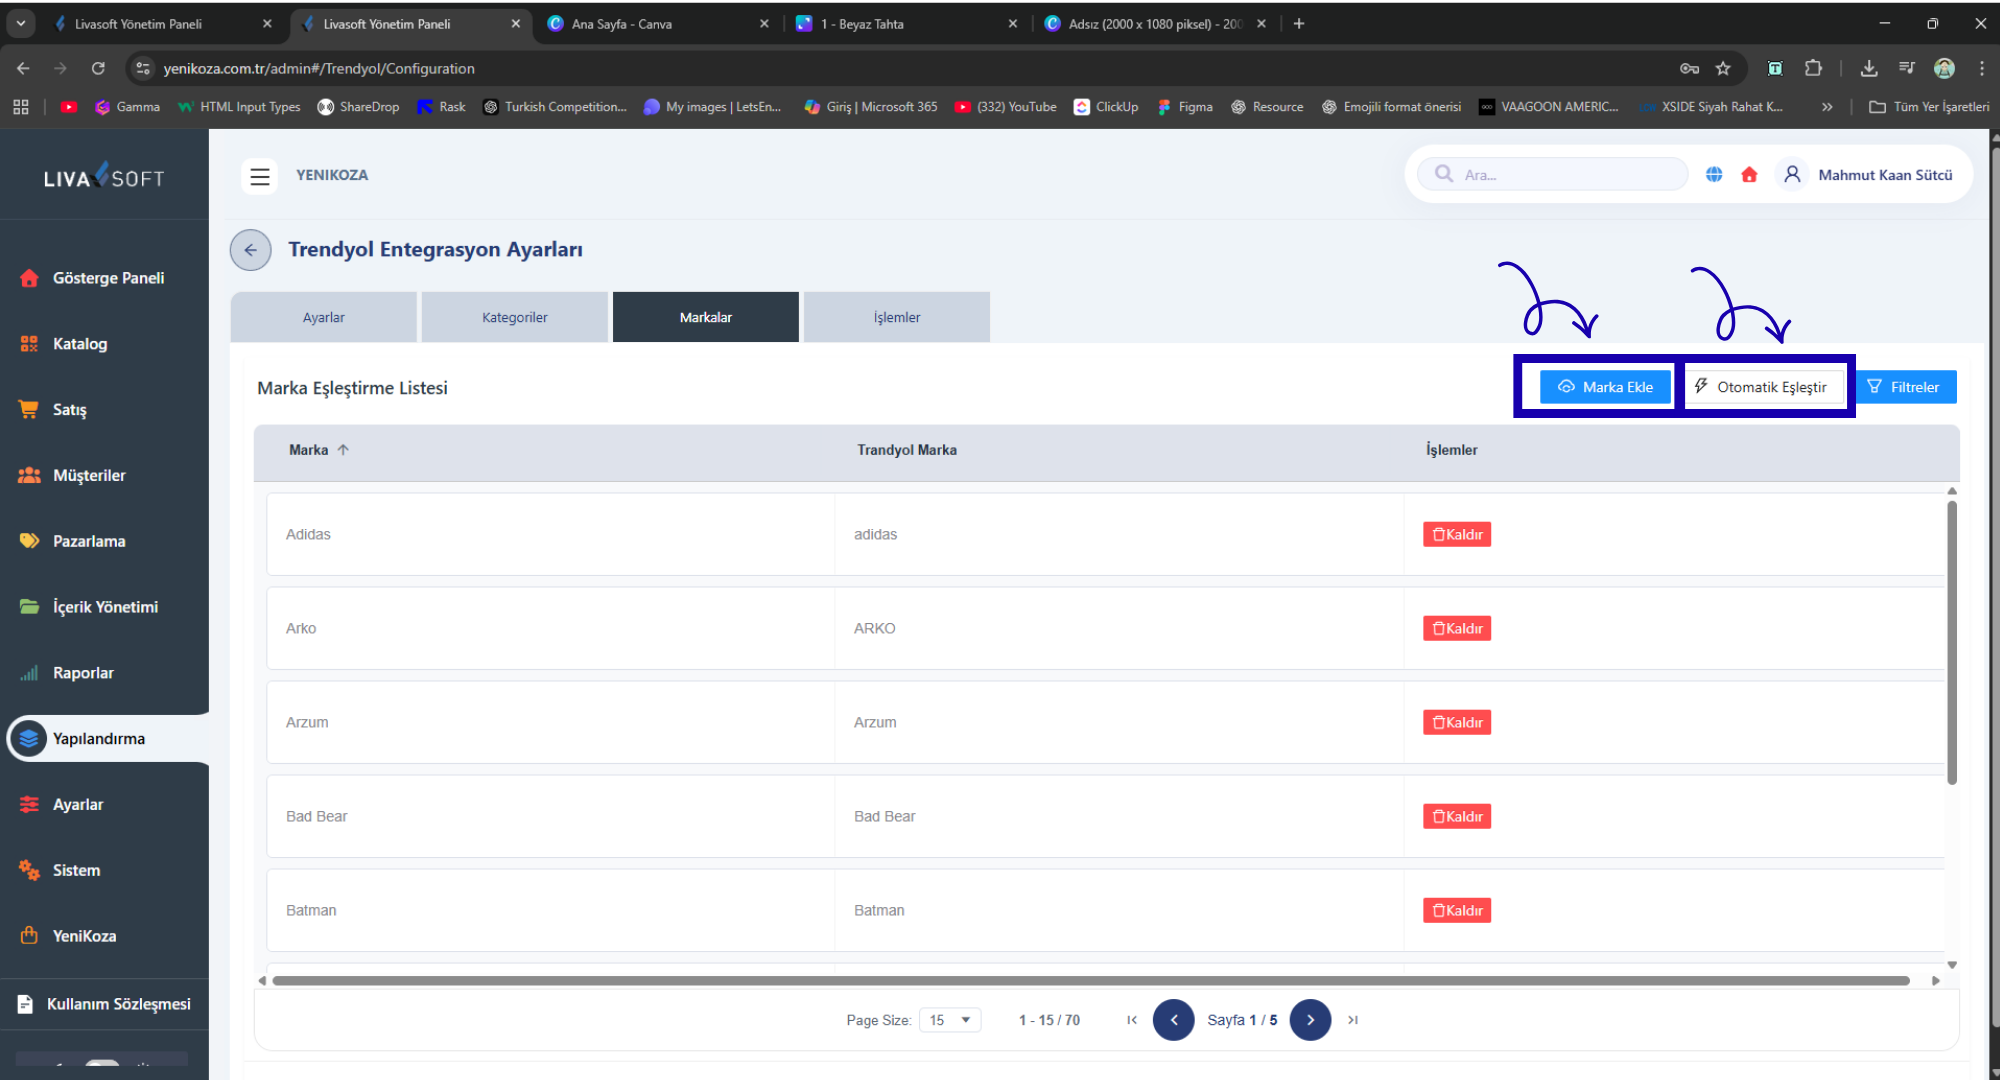2000x1080 pixels.
Task: Open Raporlar section in sidebar
Action: coord(83,673)
